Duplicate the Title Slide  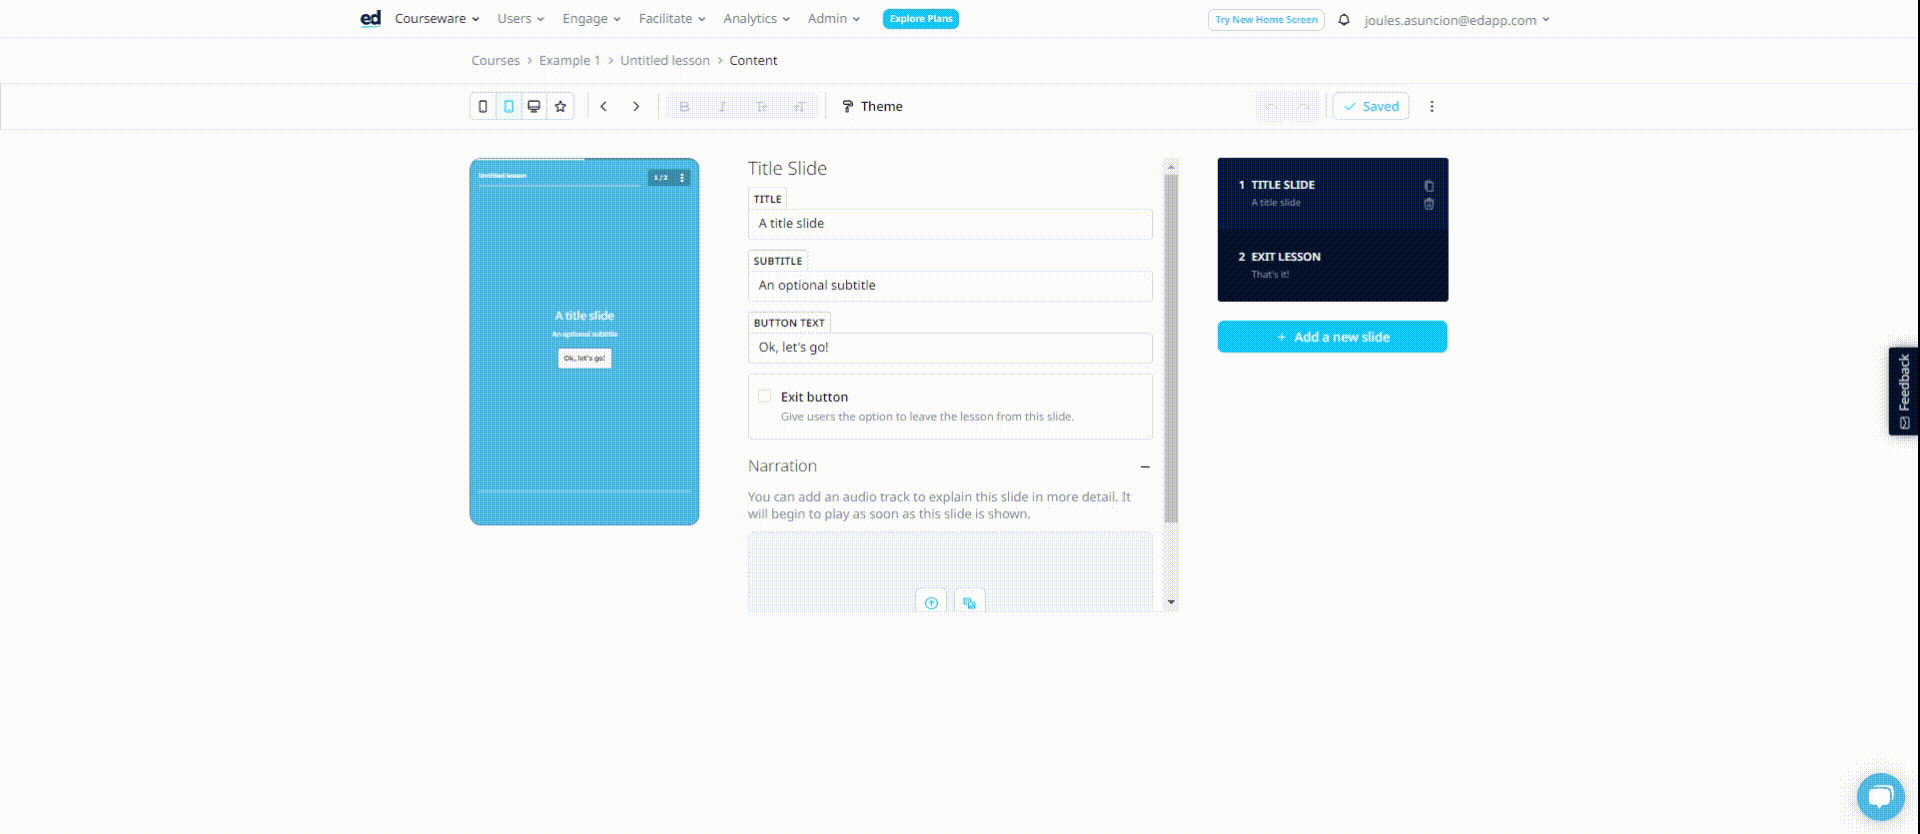(1429, 186)
